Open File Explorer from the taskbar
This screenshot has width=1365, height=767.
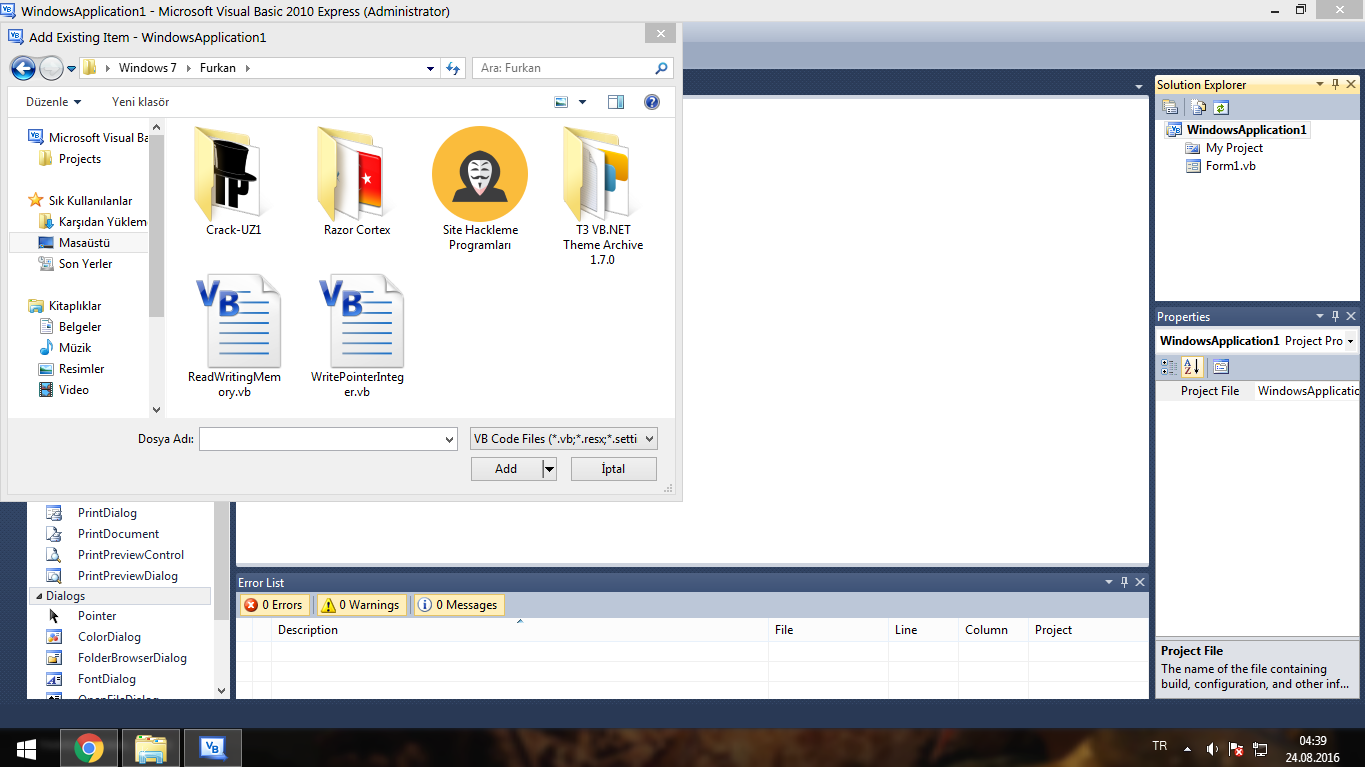click(x=151, y=748)
